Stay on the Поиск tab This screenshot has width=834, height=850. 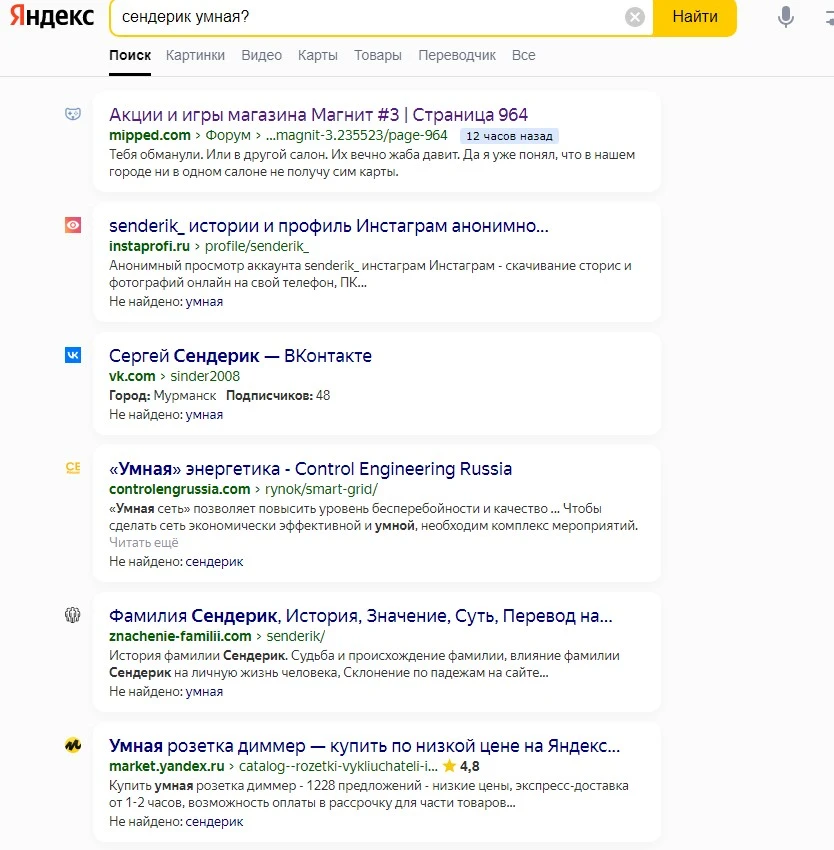tap(130, 55)
